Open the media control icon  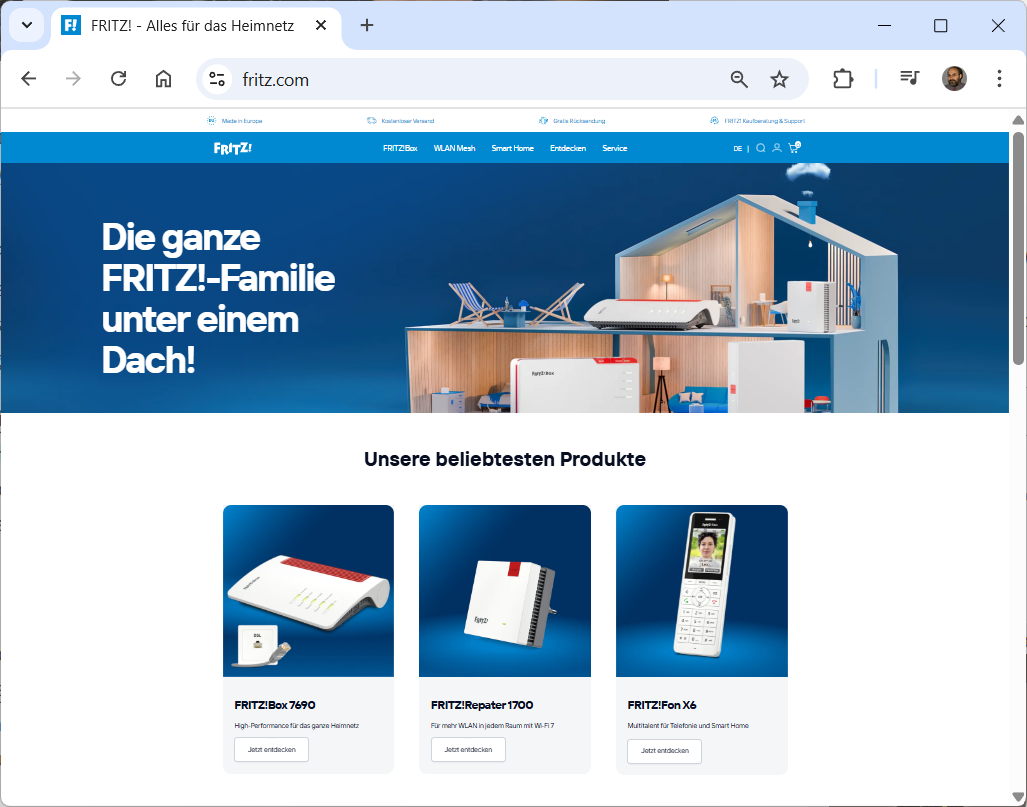(x=909, y=79)
